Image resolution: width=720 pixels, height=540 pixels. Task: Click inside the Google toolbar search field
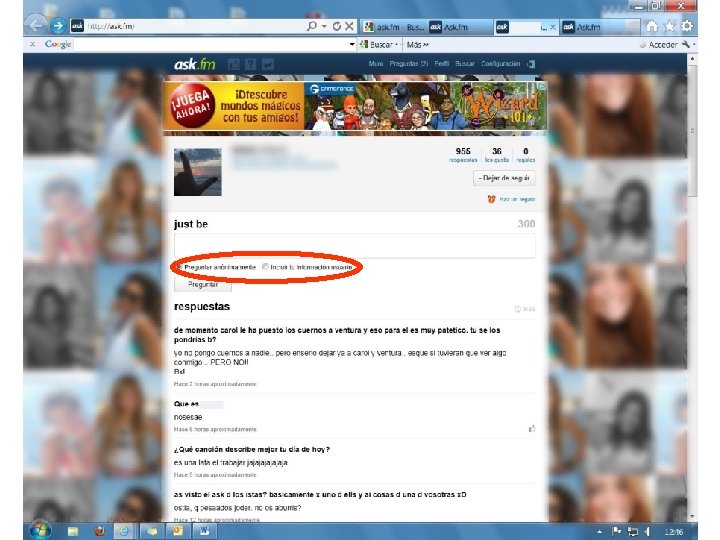click(x=211, y=45)
